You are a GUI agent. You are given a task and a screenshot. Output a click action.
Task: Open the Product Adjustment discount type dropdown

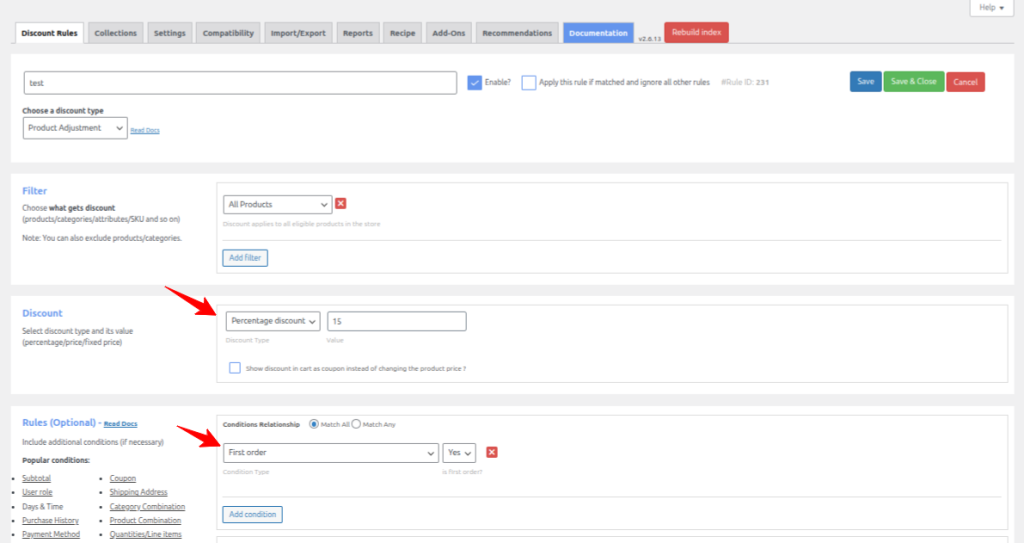coord(75,128)
